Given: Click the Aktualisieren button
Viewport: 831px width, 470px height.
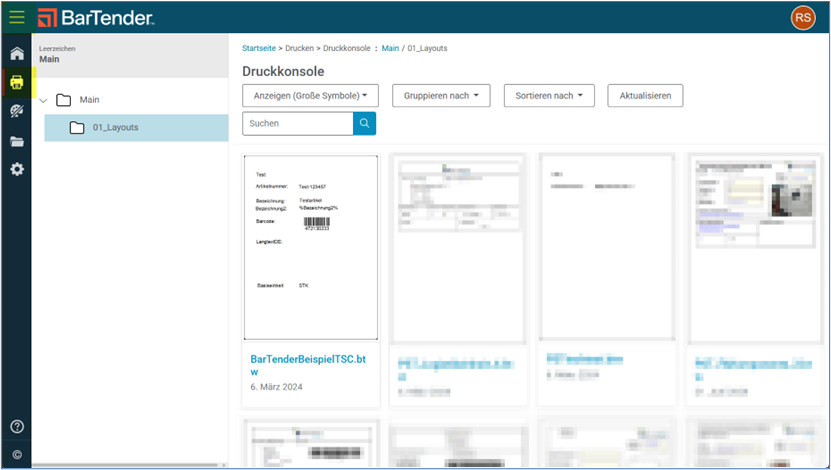Looking at the screenshot, I should [x=645, y=95].
